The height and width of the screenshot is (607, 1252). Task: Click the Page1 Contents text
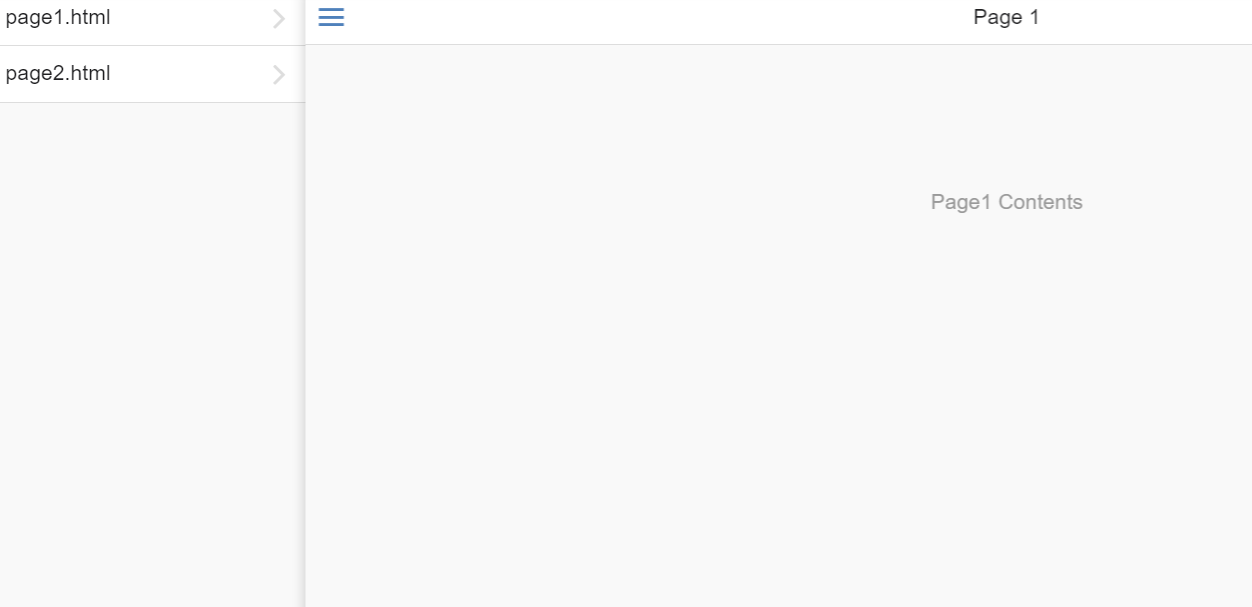[1006, 202]
